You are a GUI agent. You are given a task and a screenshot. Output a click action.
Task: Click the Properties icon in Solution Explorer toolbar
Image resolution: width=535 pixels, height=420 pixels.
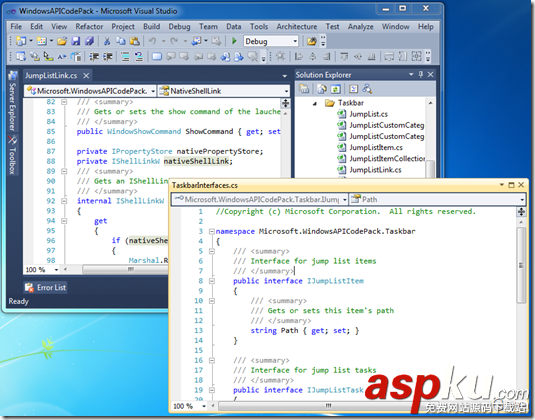point(304,89)
